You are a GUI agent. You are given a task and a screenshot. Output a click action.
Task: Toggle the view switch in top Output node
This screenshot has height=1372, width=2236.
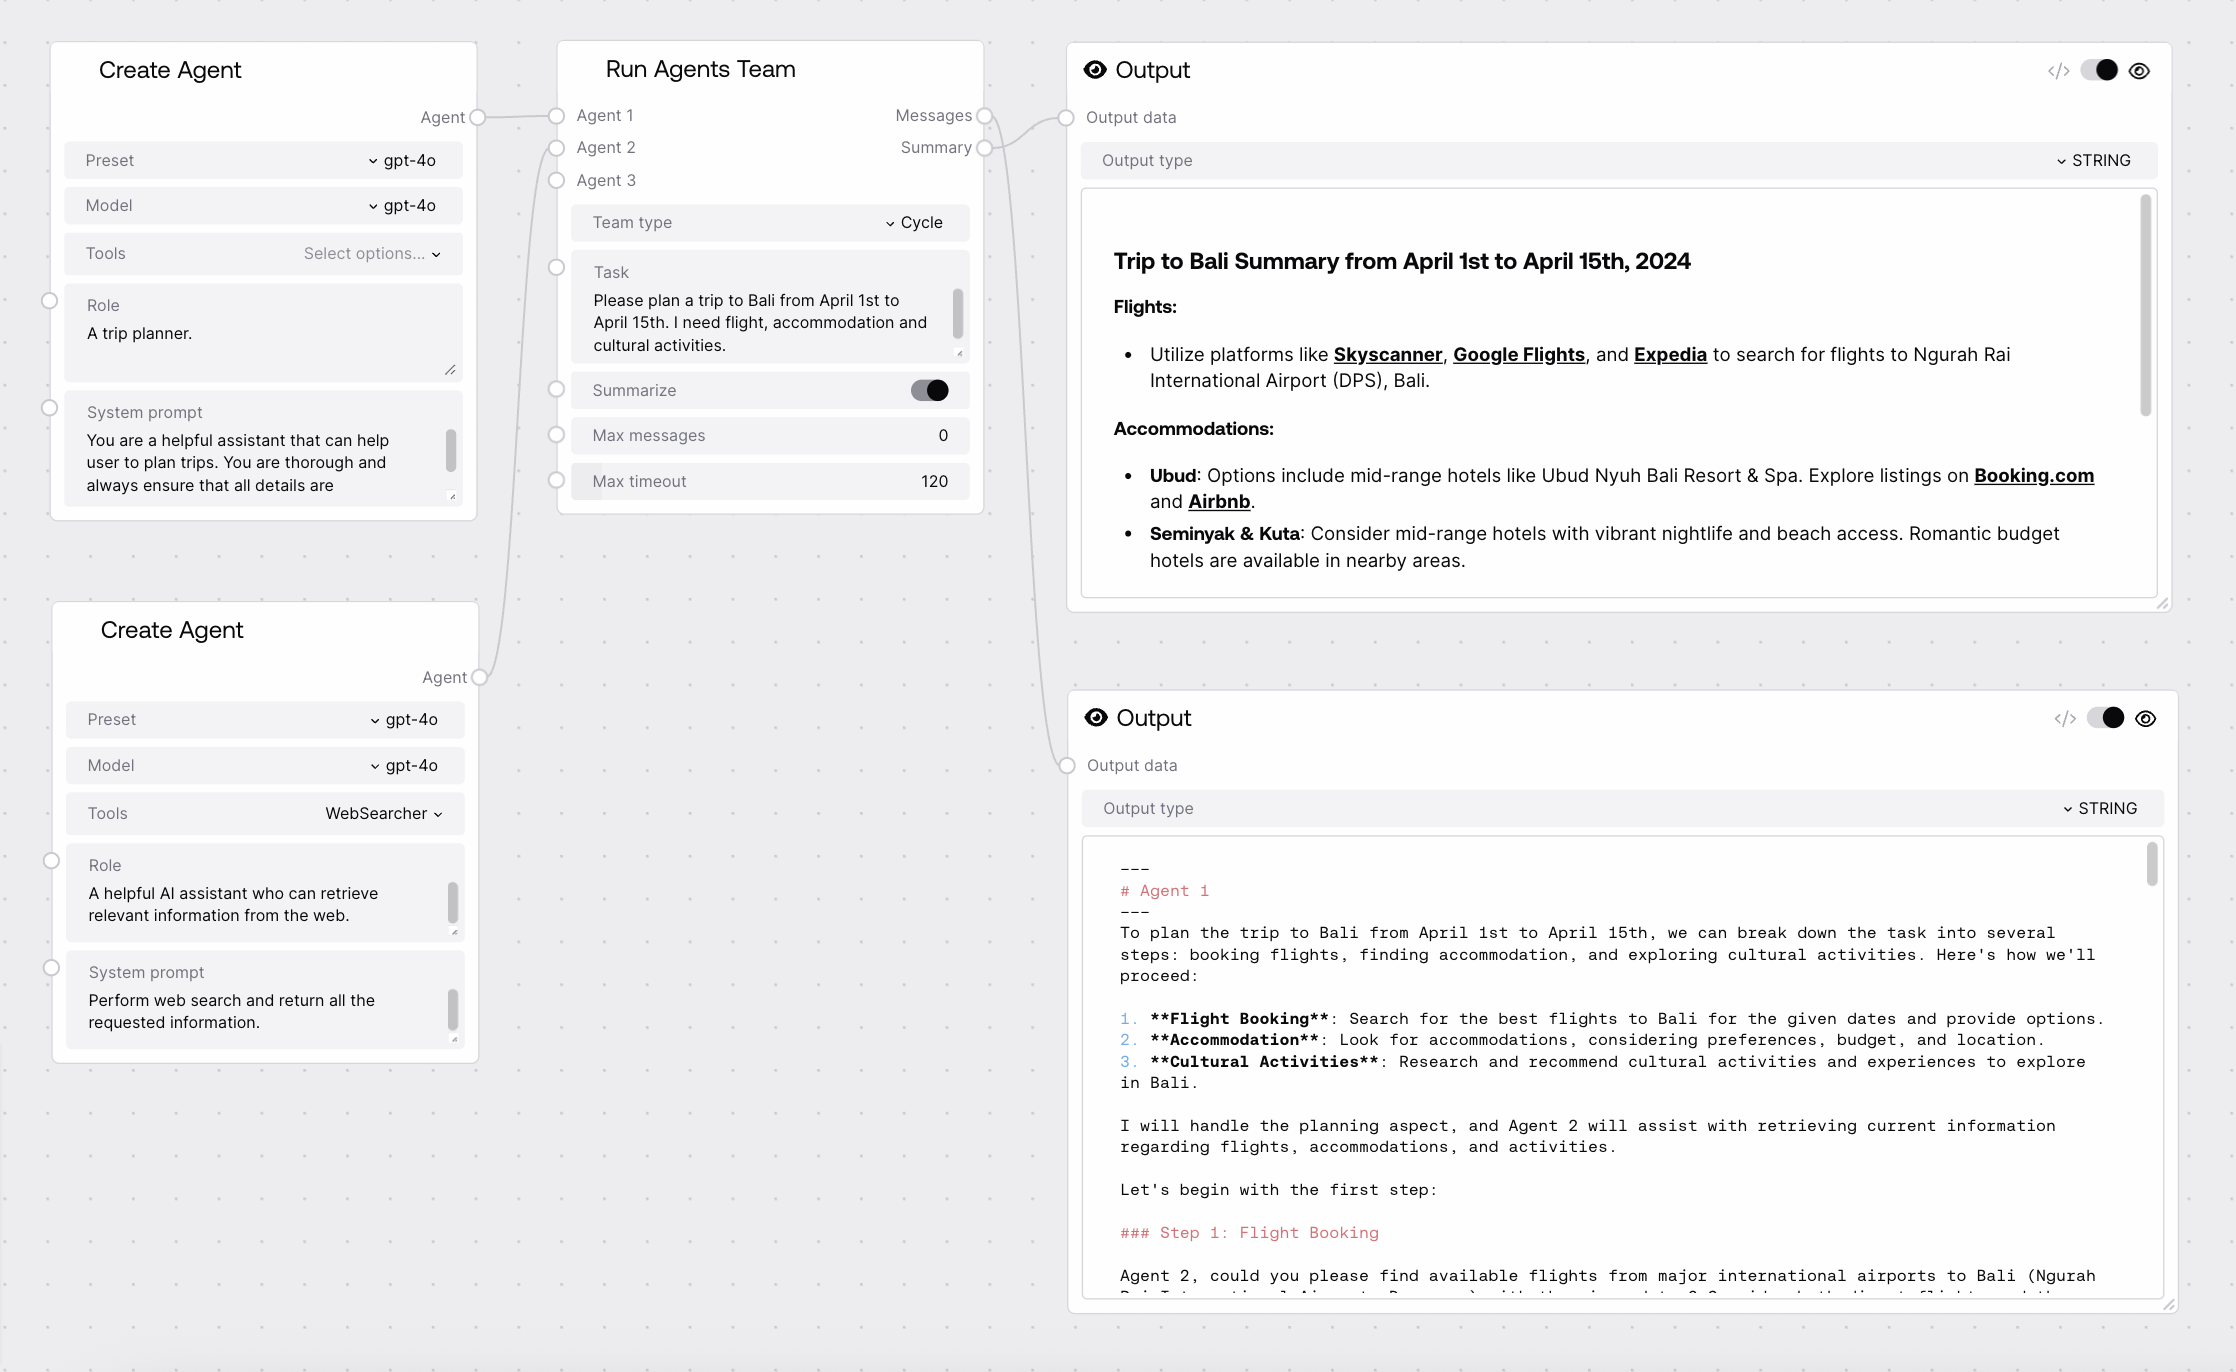(x=2099, y=71)
